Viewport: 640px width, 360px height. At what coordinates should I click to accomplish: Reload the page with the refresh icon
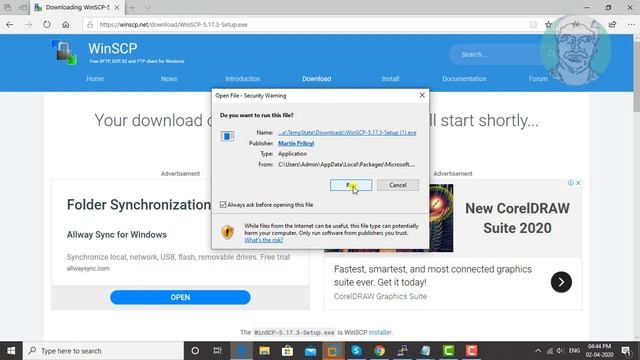point(47,24)
